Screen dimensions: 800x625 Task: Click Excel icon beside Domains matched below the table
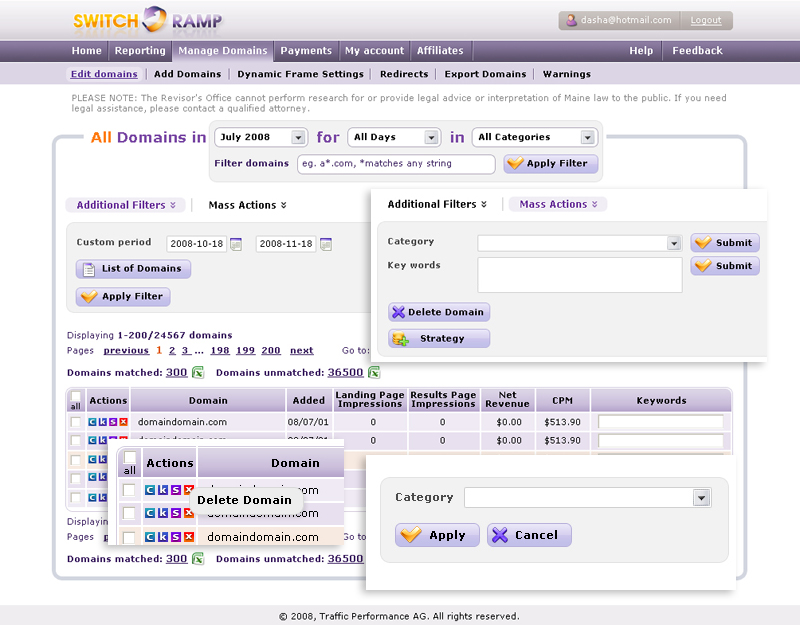pyautogui.click(x=198, y=559)
